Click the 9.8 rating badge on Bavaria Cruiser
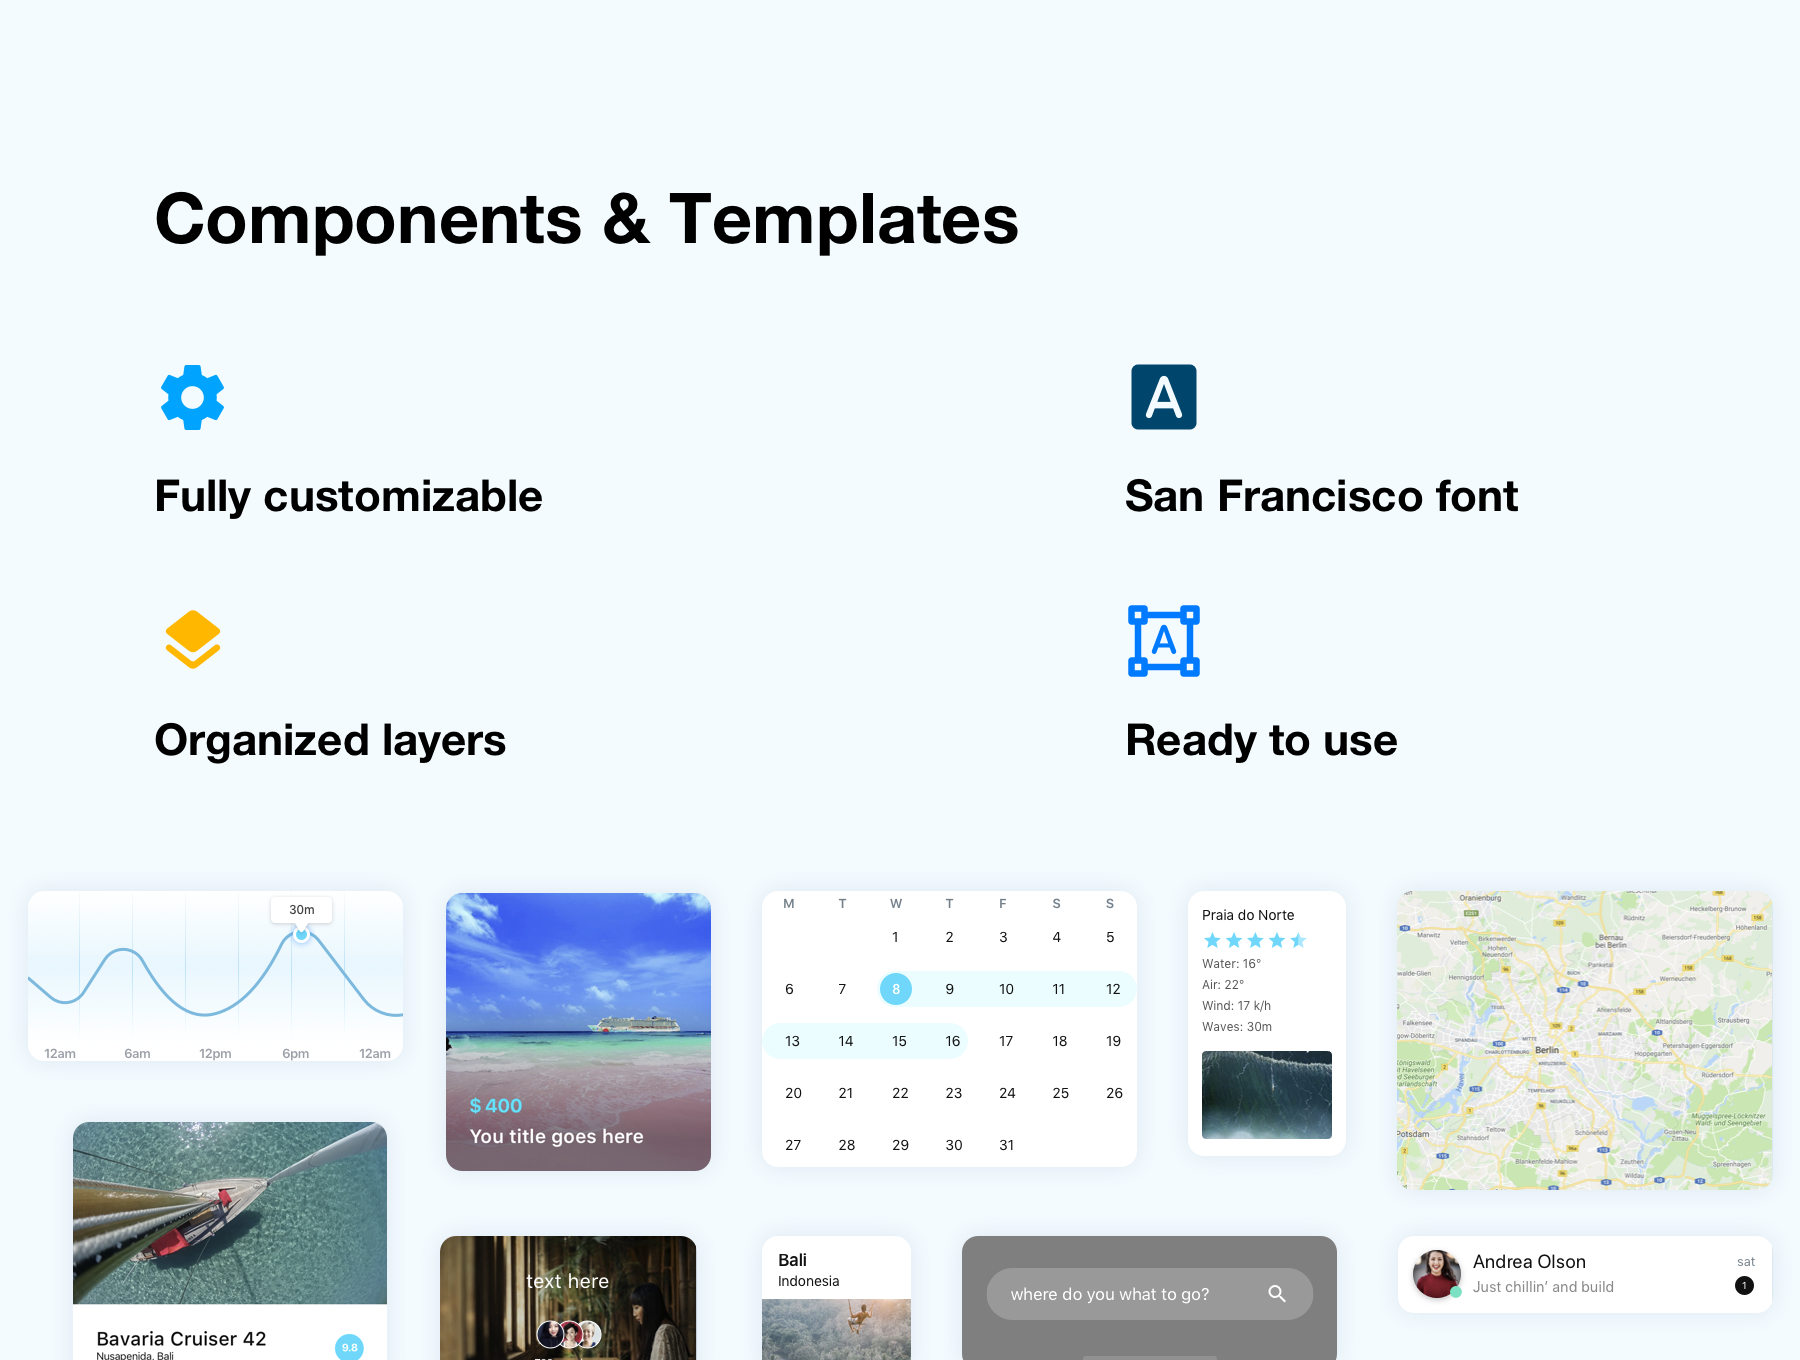The width and height of the screenshot is (1800, 1360). tap(349, 1347)
